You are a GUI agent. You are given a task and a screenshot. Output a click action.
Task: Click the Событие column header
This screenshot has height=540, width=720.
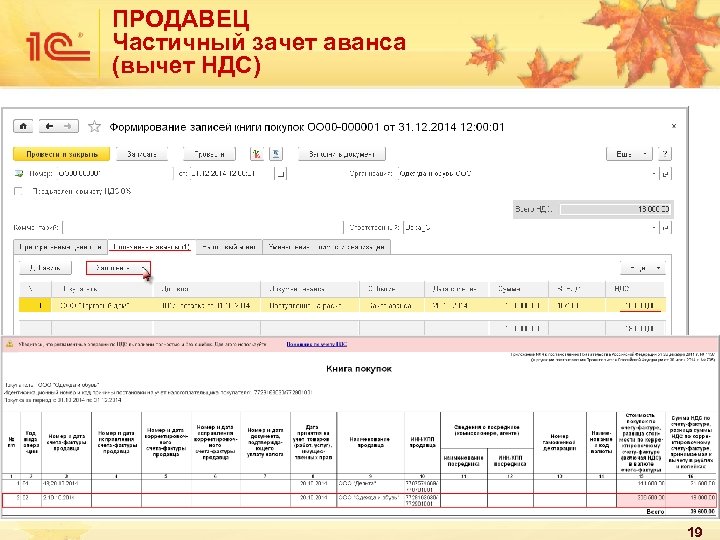pyautogui.click(x=392, y=289)
